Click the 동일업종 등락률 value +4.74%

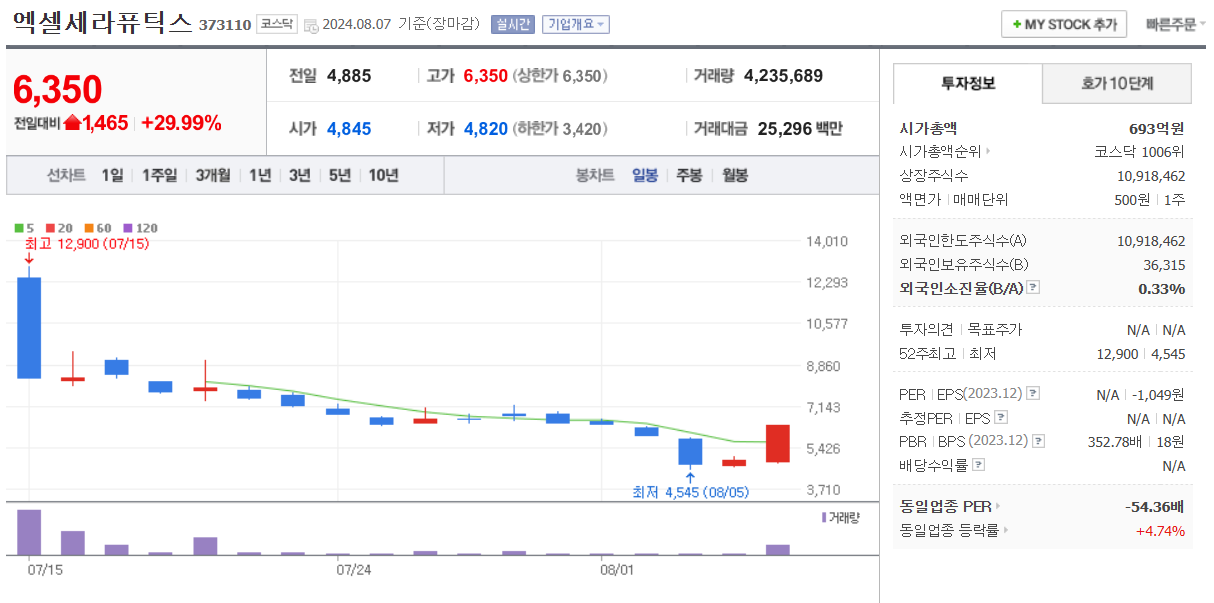pos(1161,531)
